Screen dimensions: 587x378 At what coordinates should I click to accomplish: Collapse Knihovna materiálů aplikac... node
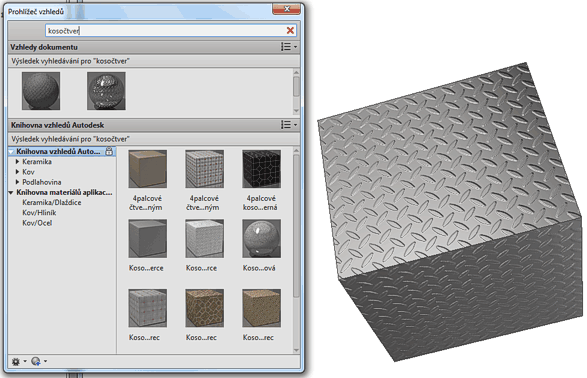(x=11, y=192)
